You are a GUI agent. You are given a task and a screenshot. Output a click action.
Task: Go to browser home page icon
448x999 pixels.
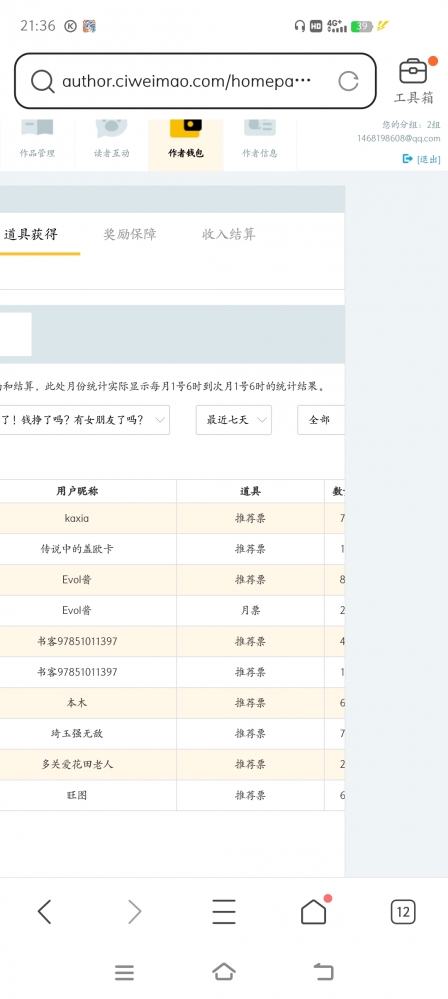[x=314, y=912]
